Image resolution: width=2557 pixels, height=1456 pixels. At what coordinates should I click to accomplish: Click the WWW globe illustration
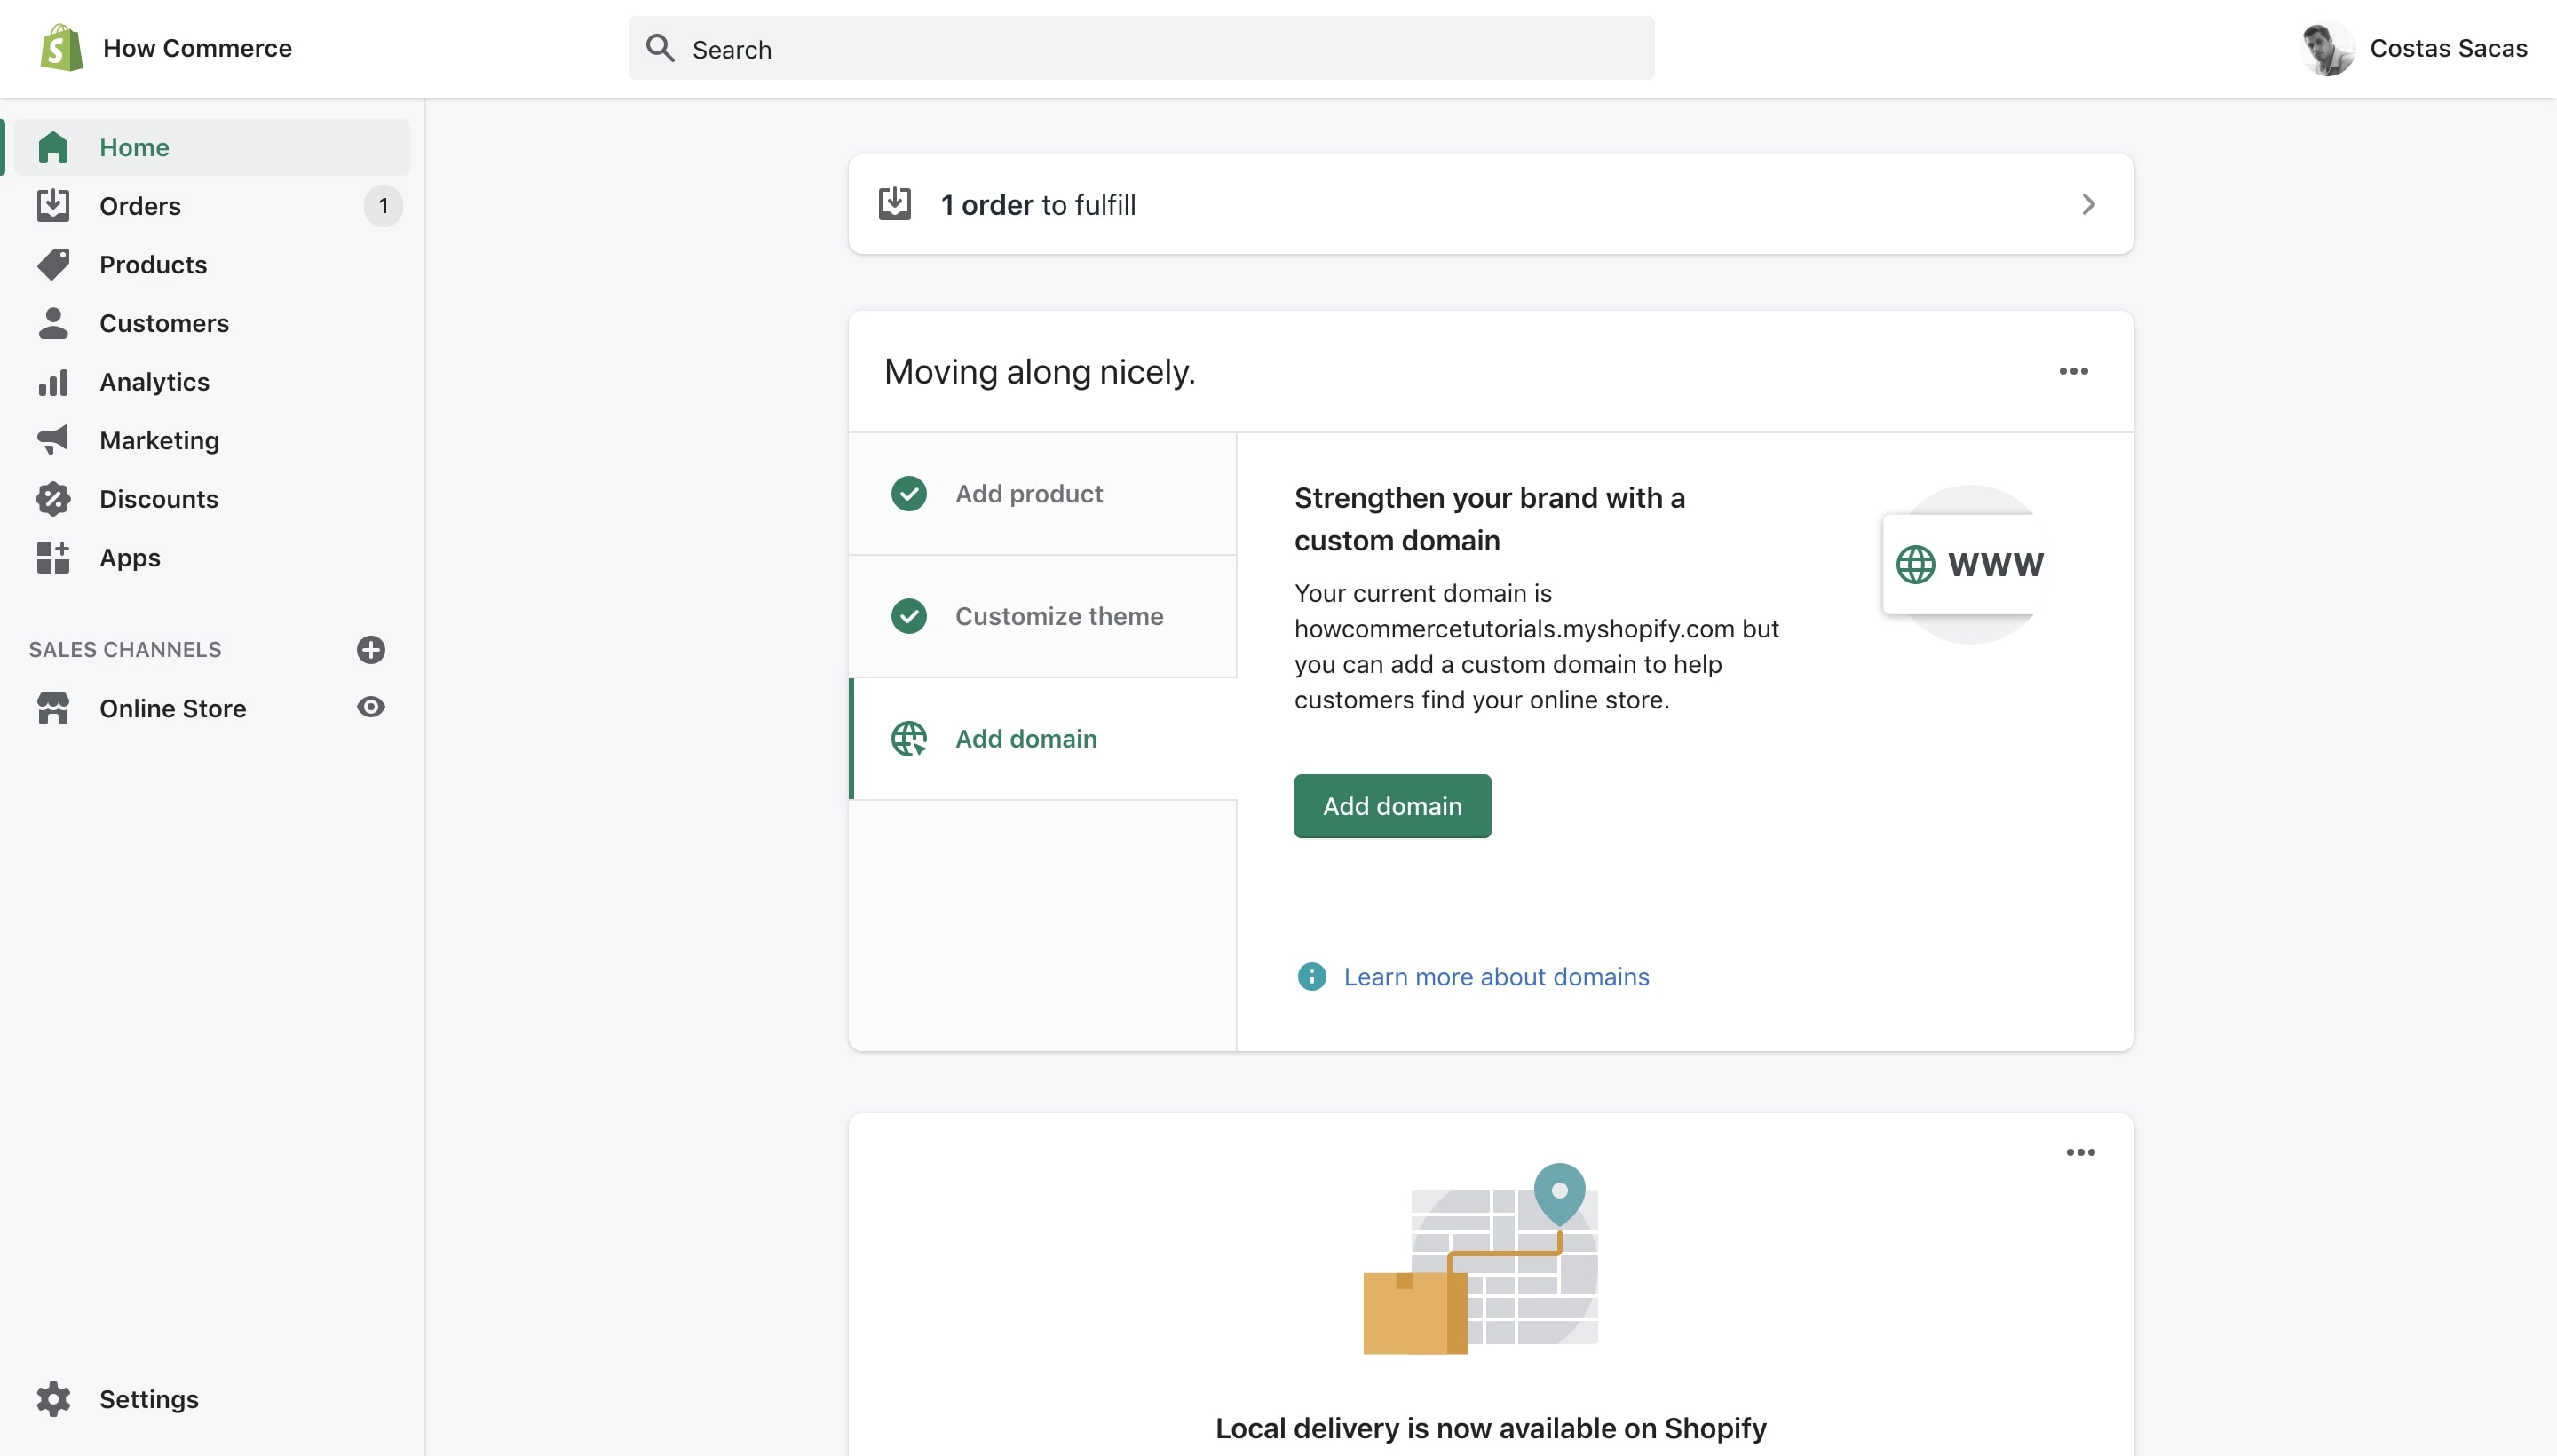pos(1966,564)
